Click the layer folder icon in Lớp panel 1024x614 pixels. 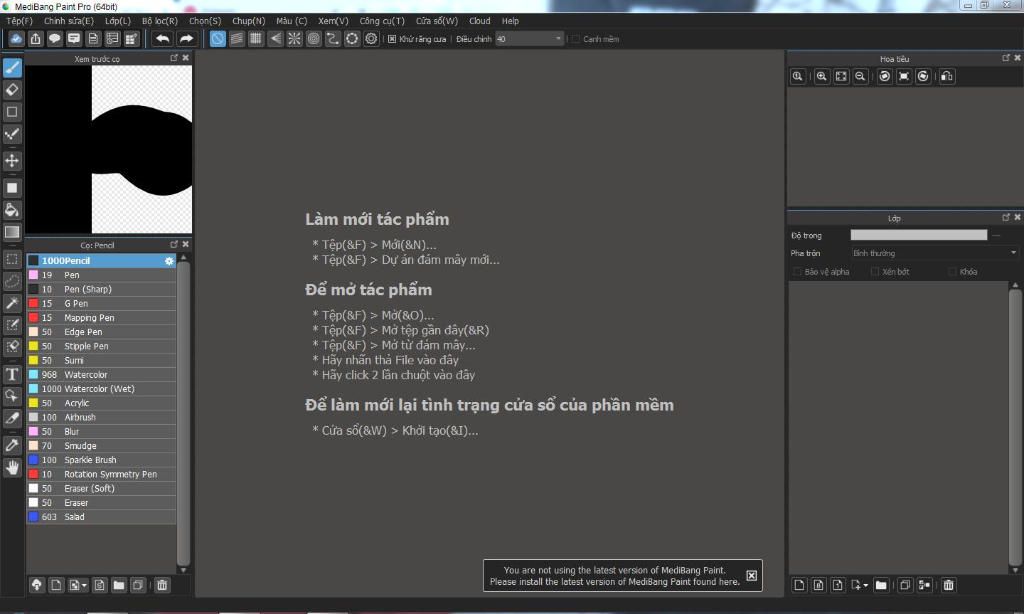click(x=881, y=585)
